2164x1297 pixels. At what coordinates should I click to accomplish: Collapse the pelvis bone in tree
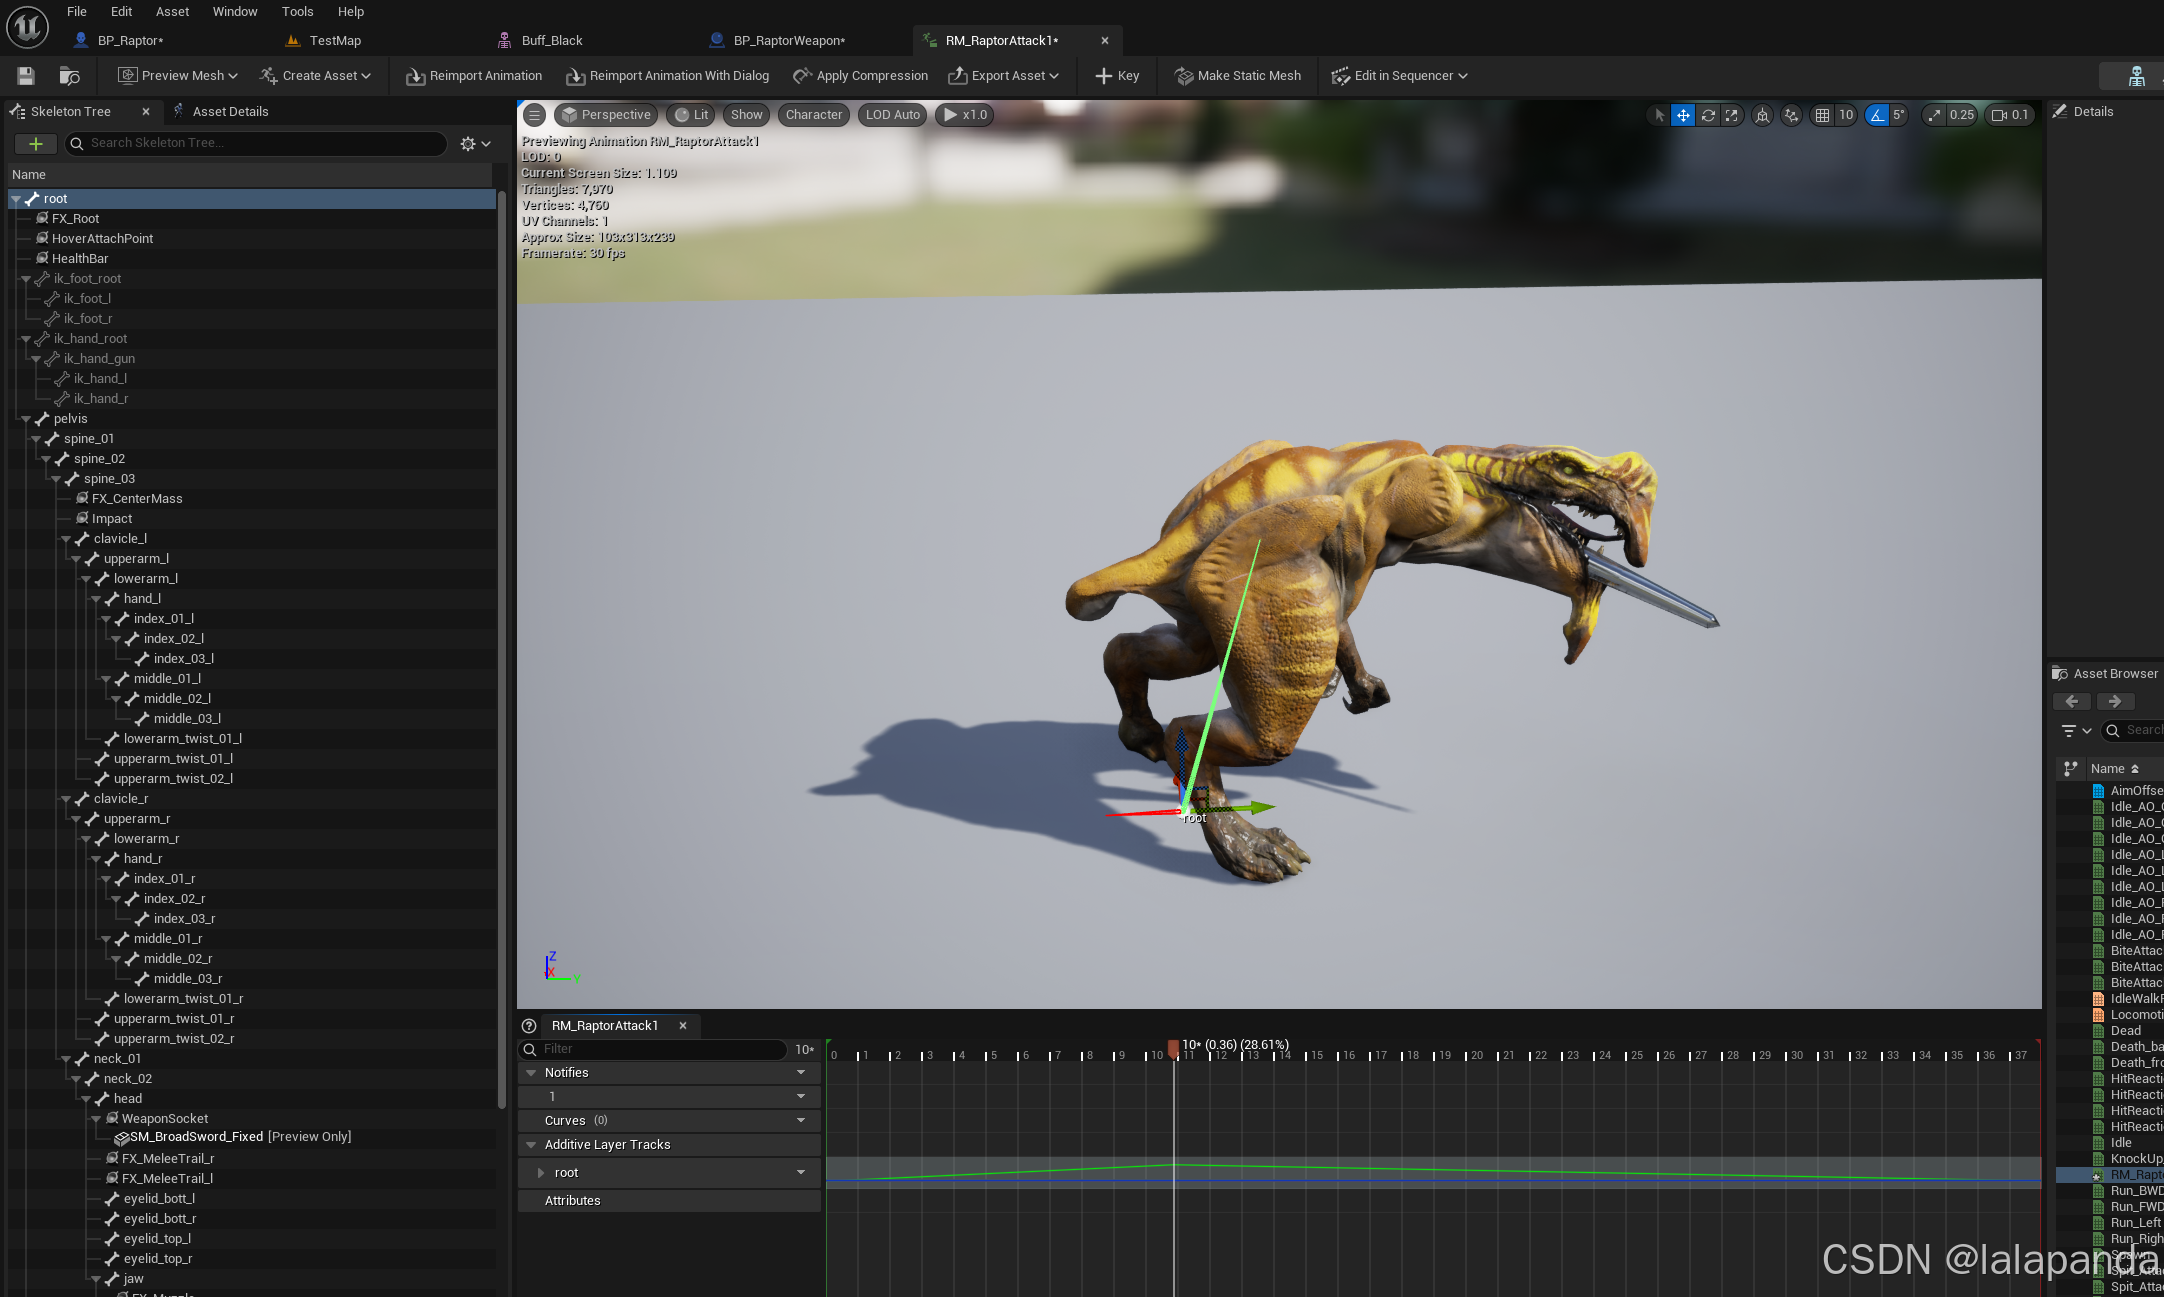pyautogui.click(x=27, y=419)
